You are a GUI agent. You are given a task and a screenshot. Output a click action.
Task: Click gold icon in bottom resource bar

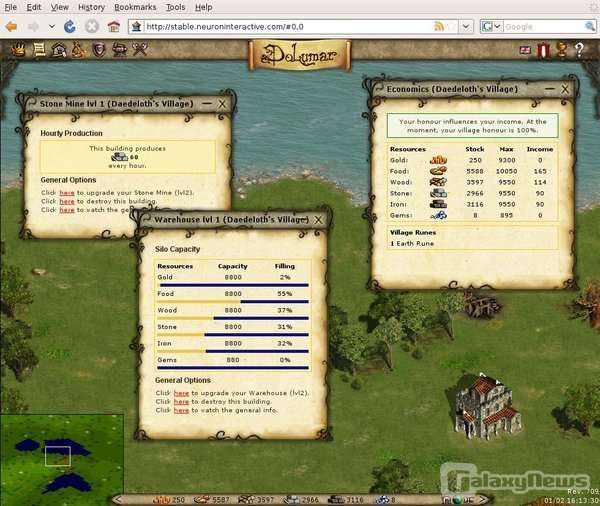161,499
